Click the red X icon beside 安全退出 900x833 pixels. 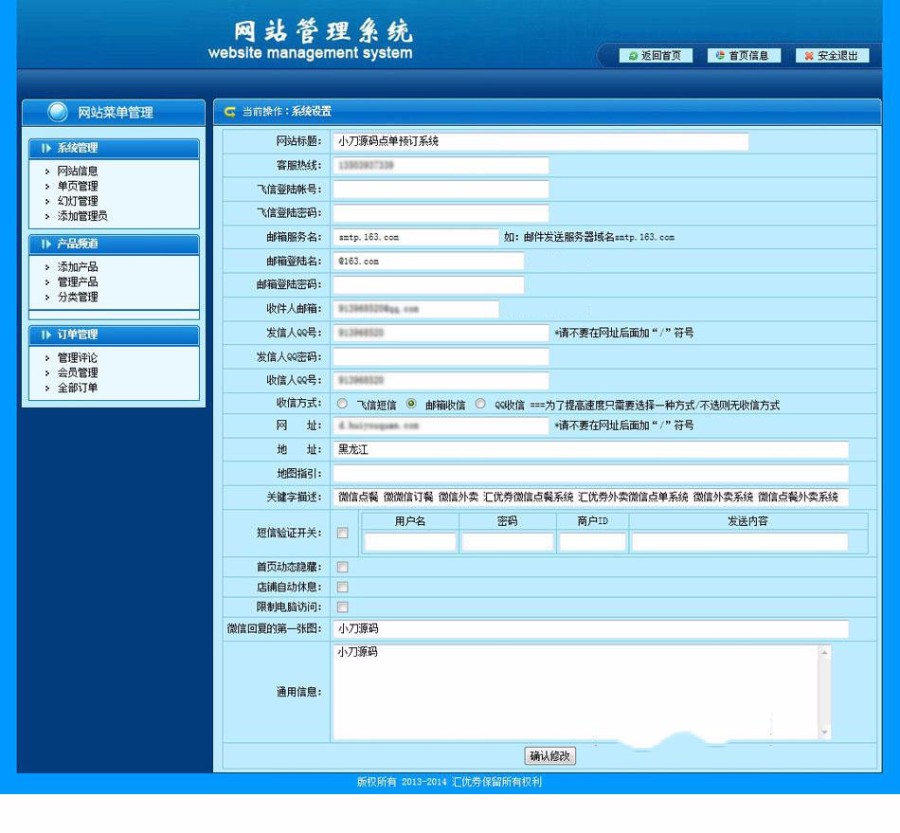(808, 56)
